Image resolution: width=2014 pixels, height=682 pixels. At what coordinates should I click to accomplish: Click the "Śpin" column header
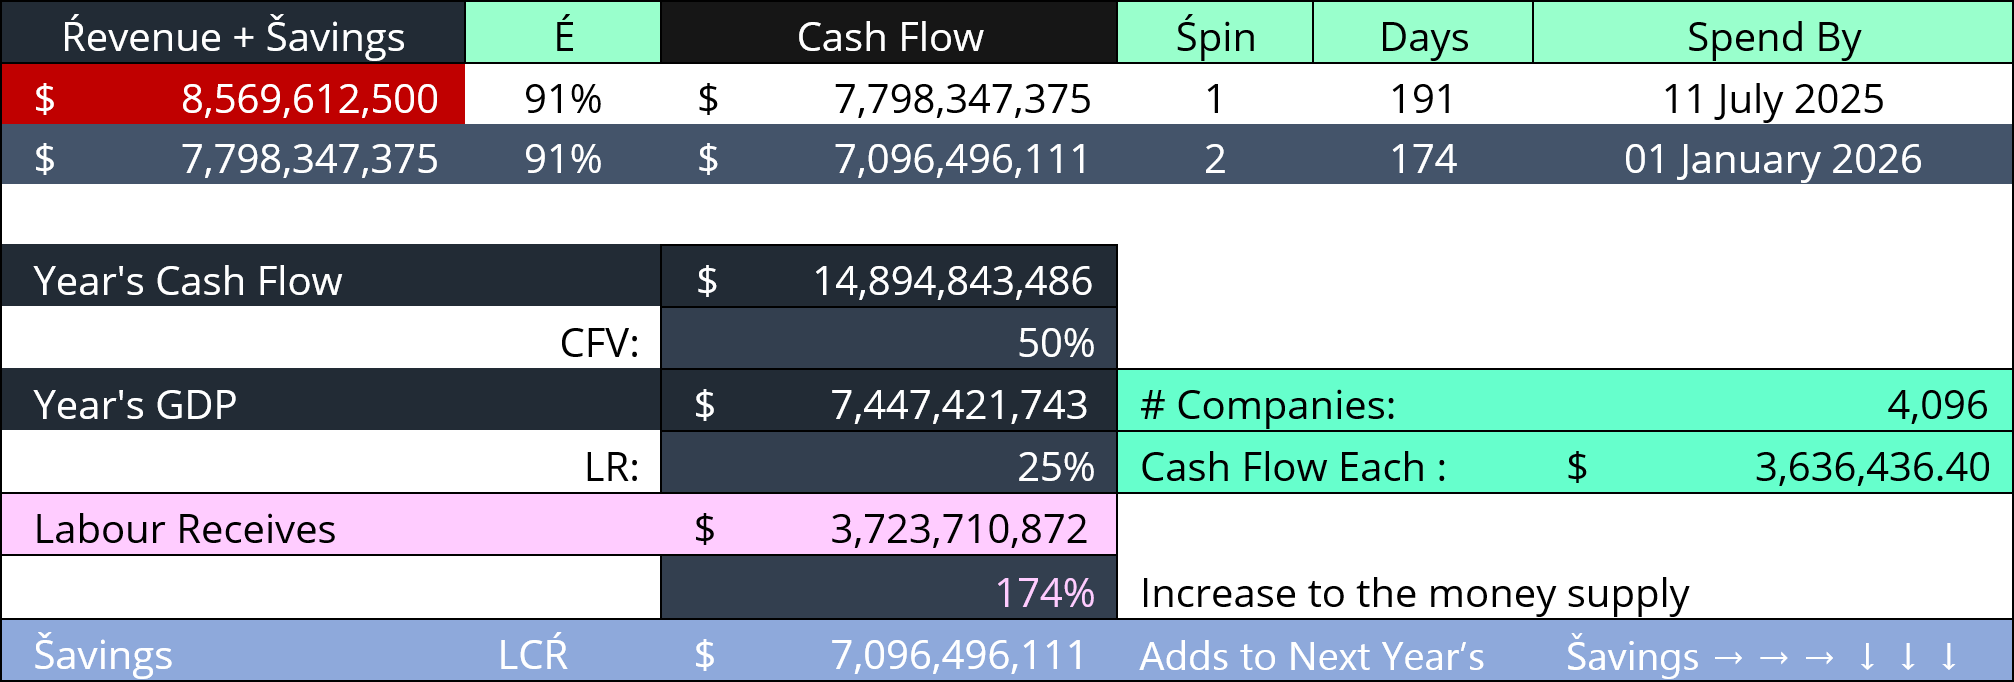point(1214,37)
